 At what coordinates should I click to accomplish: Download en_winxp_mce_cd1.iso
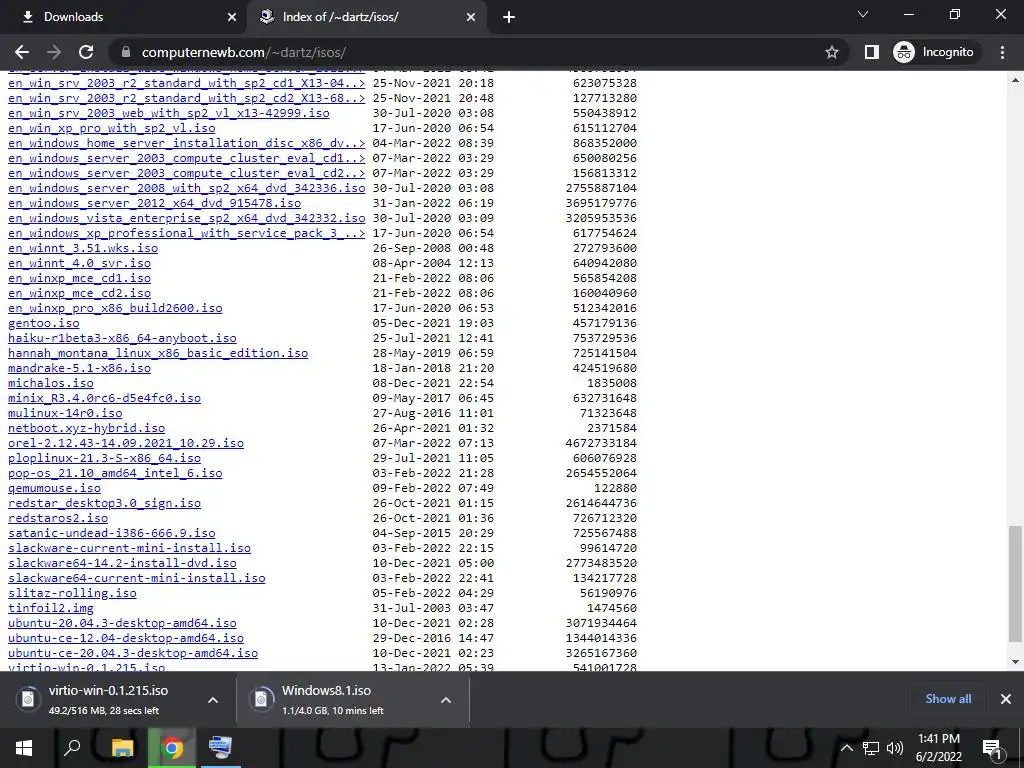point(79,278)
